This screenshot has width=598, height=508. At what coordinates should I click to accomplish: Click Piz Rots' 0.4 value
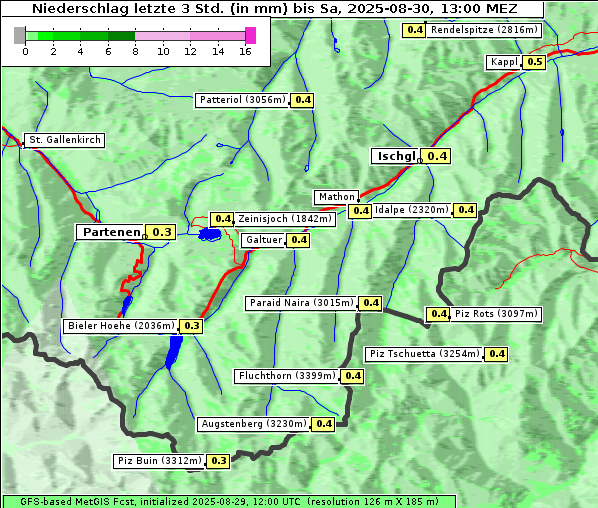438,314
